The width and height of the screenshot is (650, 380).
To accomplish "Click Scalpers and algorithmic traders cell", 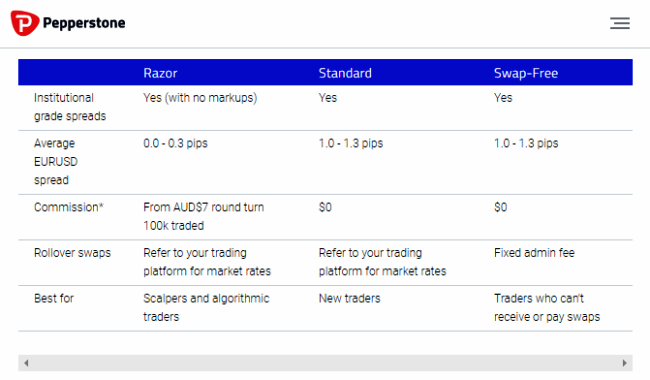I will [x=206, y=307].
